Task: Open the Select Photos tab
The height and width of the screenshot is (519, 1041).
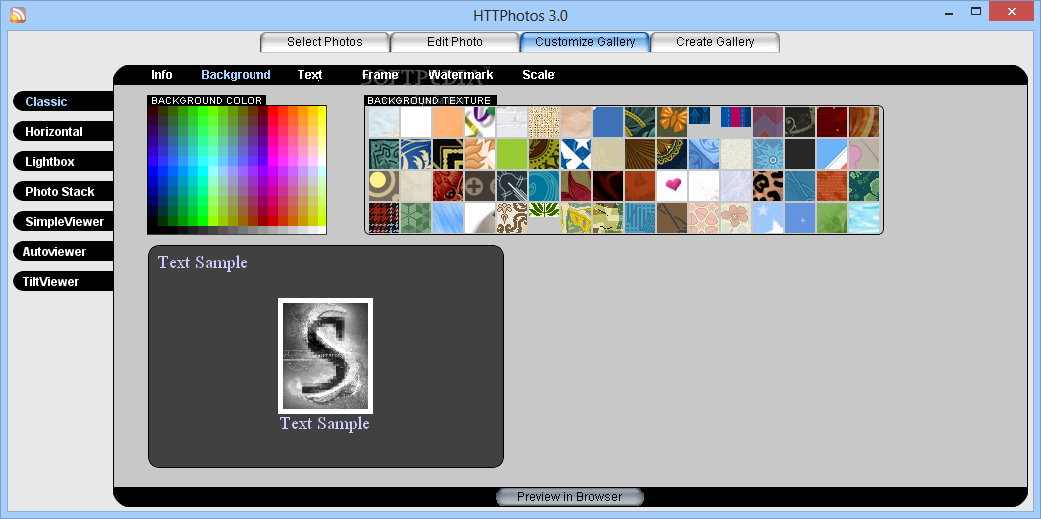Action: (325, 42)
